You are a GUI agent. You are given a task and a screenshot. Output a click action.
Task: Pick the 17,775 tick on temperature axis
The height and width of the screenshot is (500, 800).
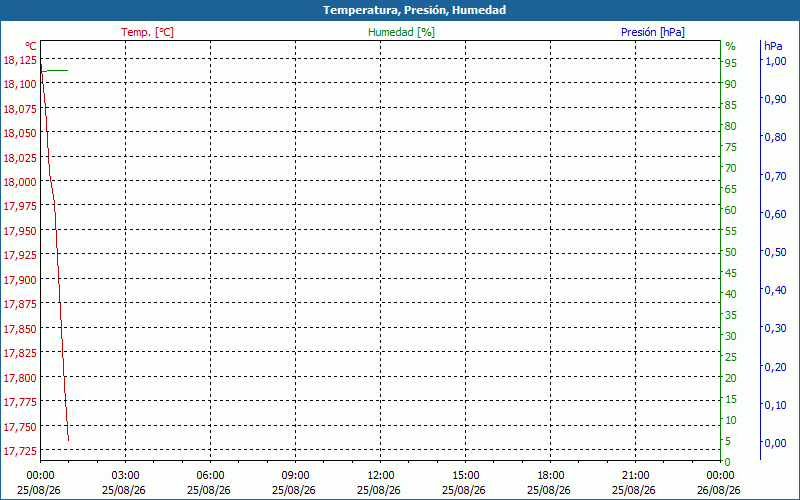[x=20, y=402]
